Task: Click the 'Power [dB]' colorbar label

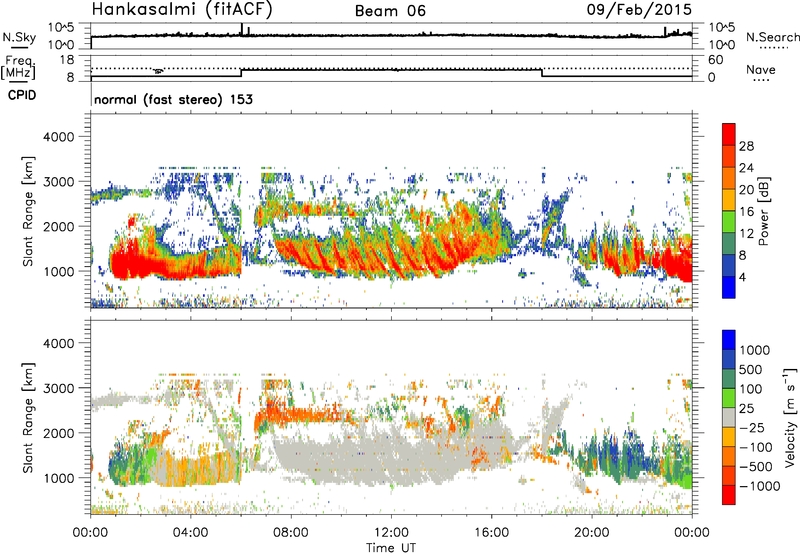Action: 763,211
